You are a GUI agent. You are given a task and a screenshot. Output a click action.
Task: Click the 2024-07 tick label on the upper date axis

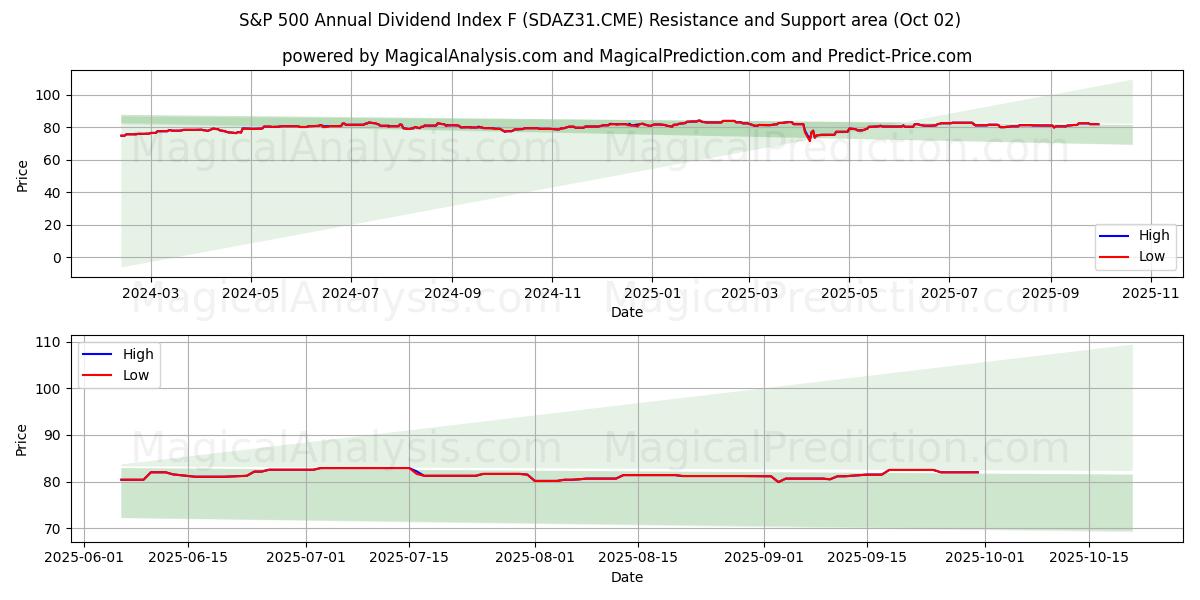coord(351,293)
